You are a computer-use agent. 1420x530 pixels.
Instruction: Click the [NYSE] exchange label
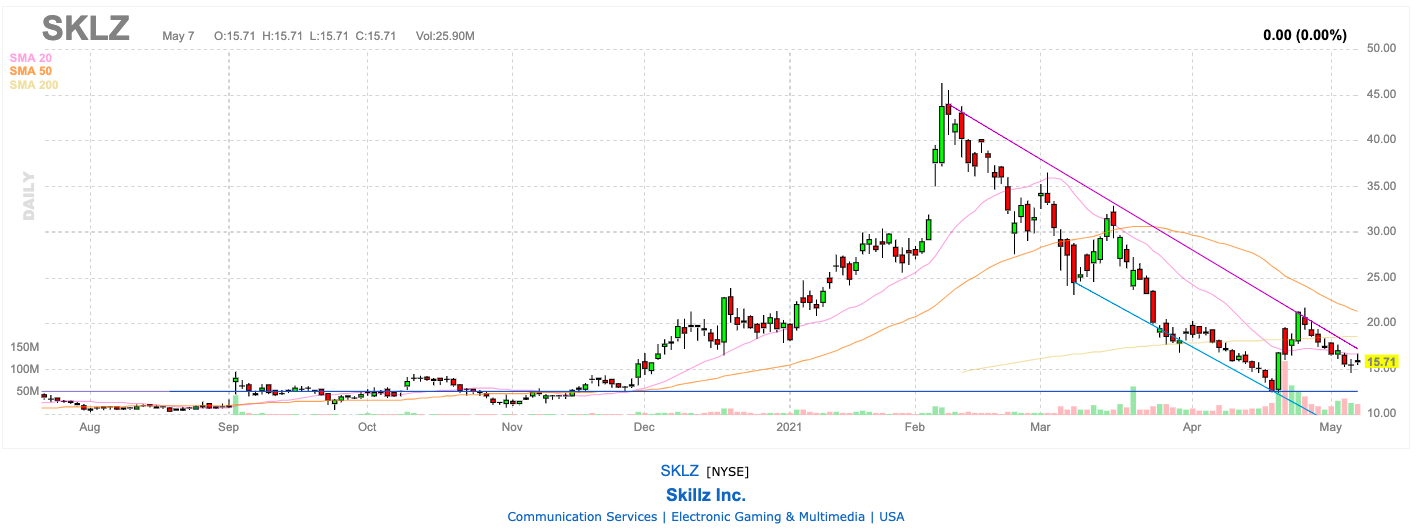coord(728,472)
